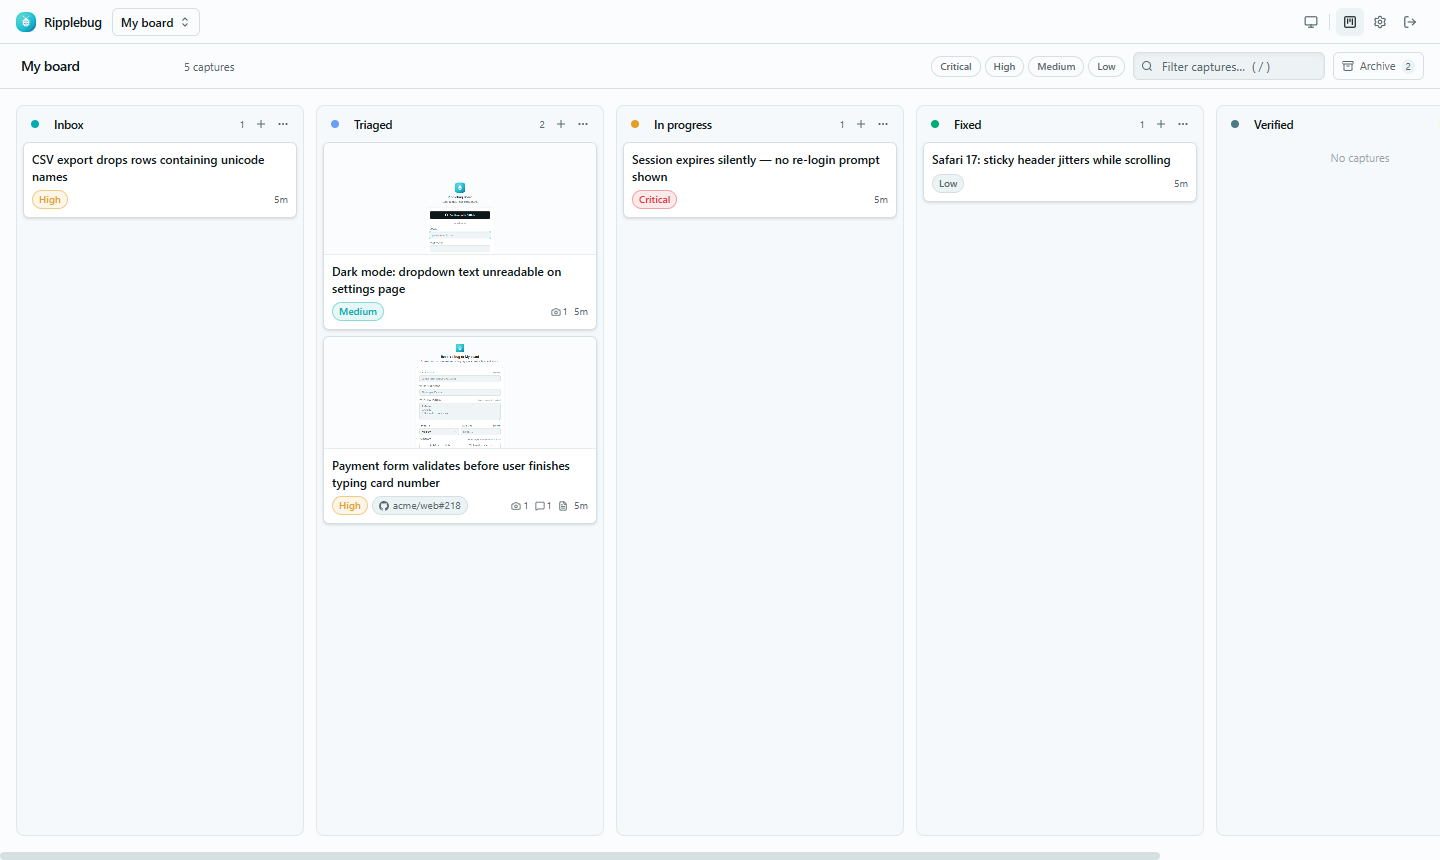This screenshot has width=1440, height=860.
Task: Add a capture to In progress column
Action: (x=861, y=124)
